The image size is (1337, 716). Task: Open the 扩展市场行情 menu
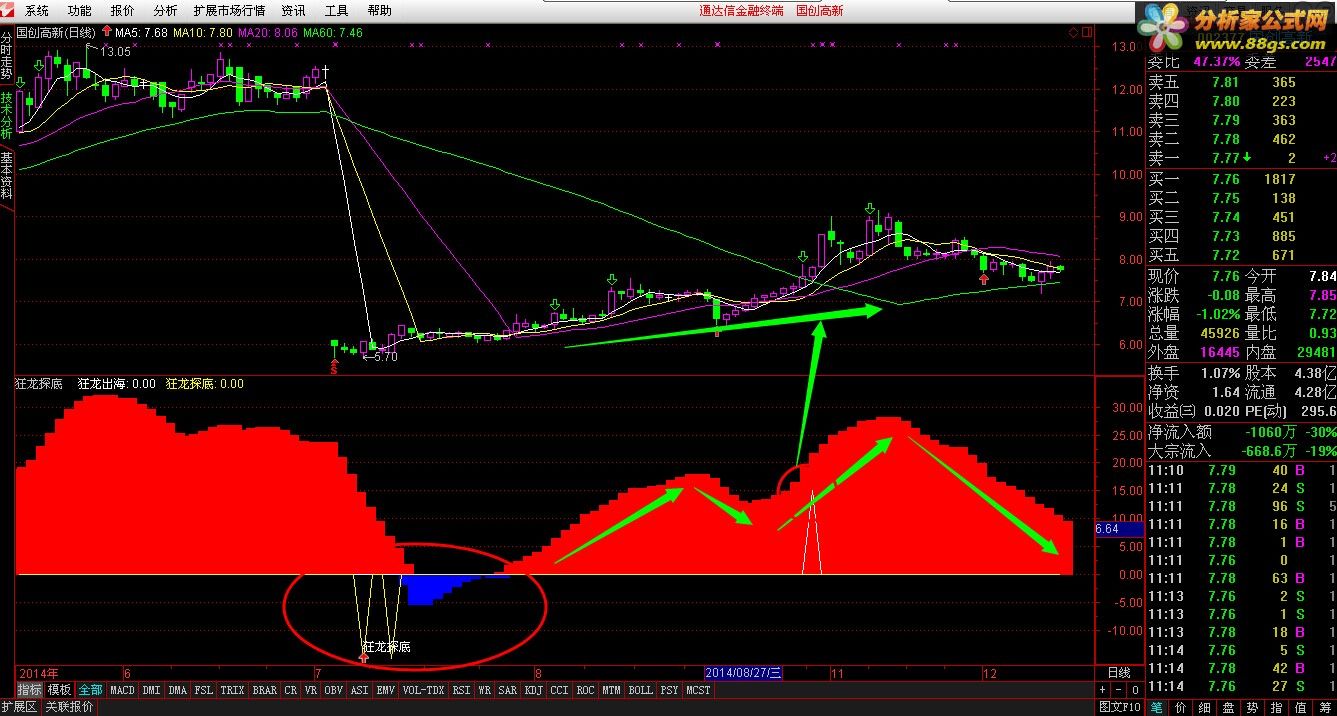pos(229,11)
